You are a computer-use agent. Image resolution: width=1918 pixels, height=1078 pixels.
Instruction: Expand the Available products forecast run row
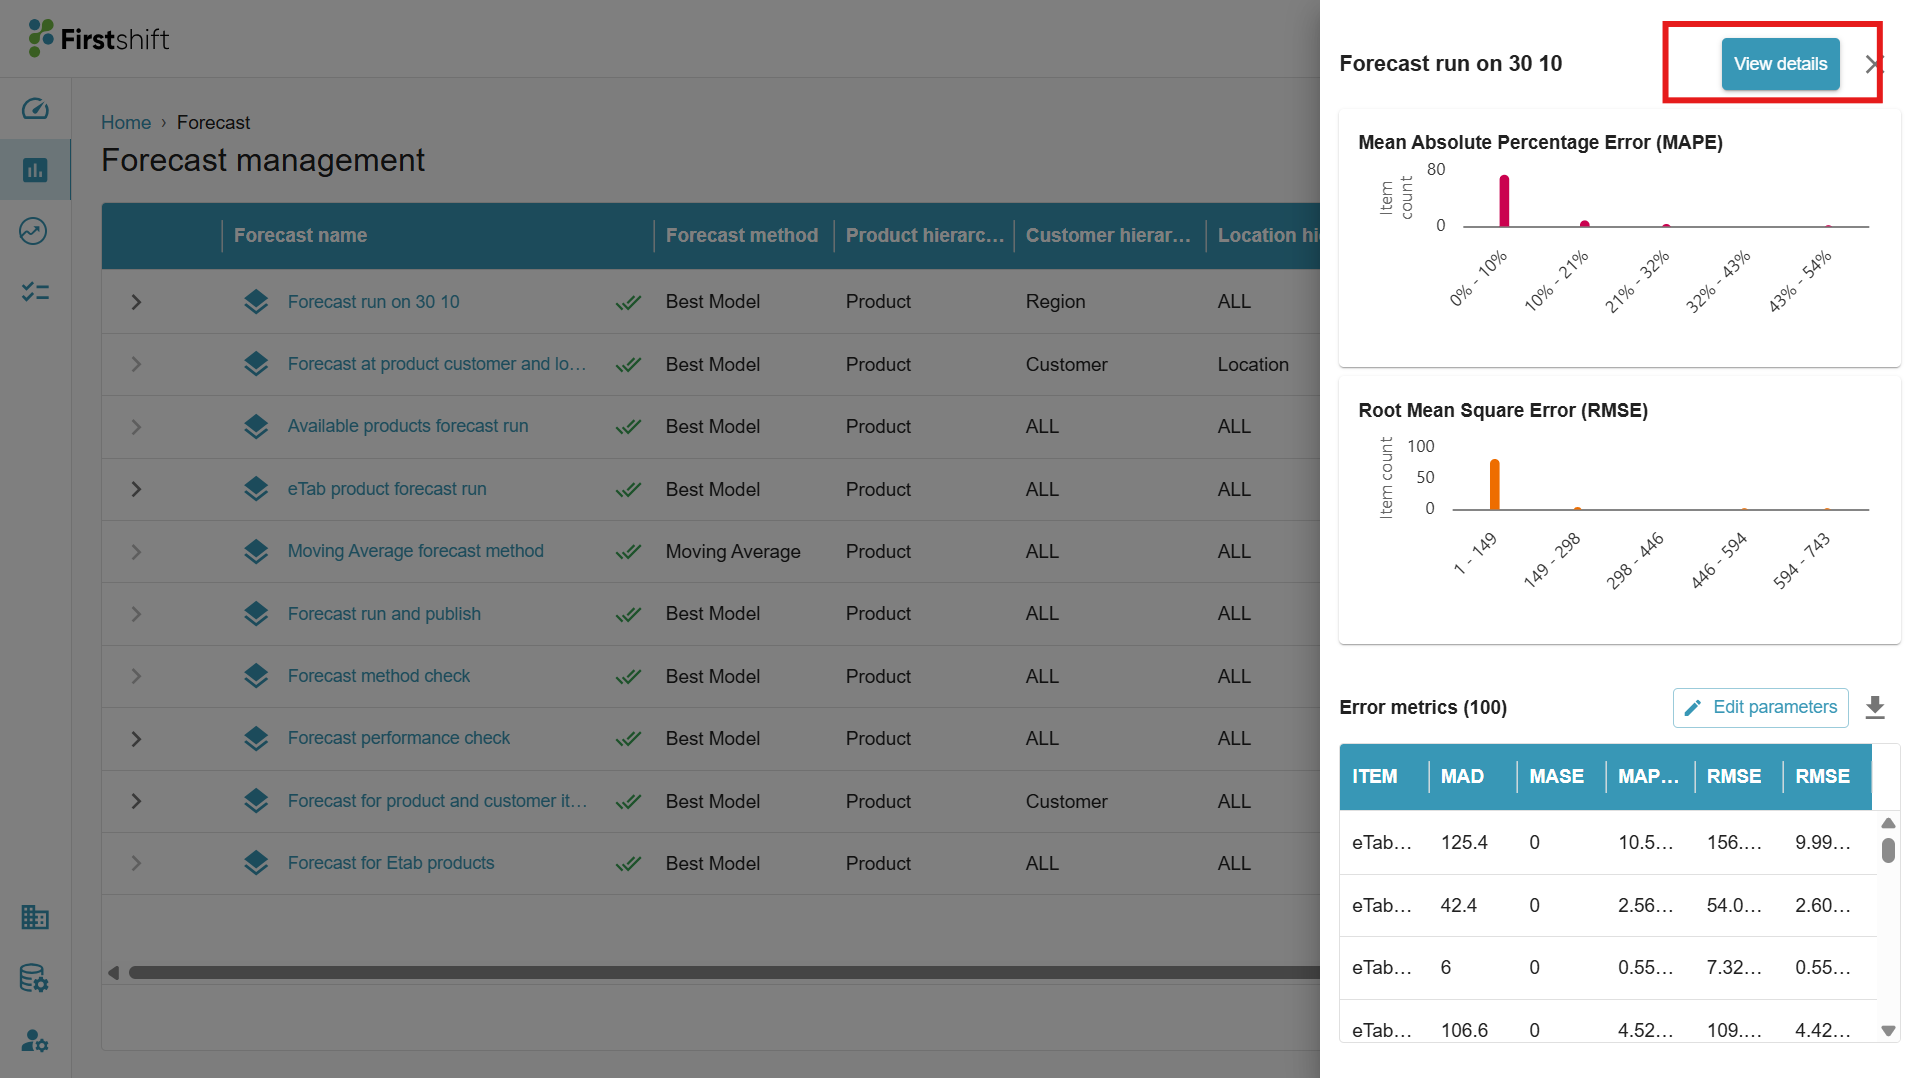136,427
